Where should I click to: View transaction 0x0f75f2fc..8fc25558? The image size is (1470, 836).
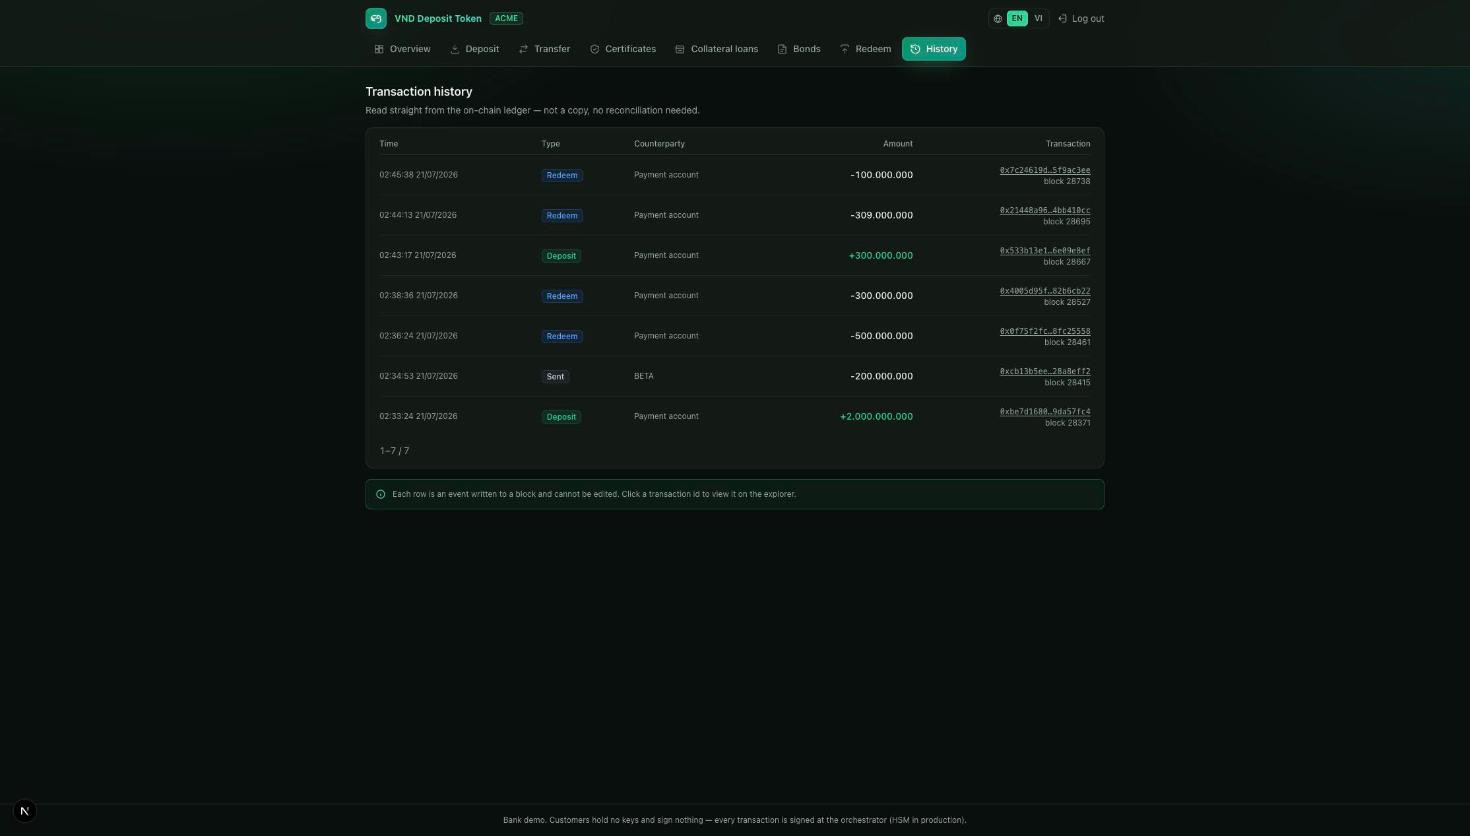(1045, 331)
